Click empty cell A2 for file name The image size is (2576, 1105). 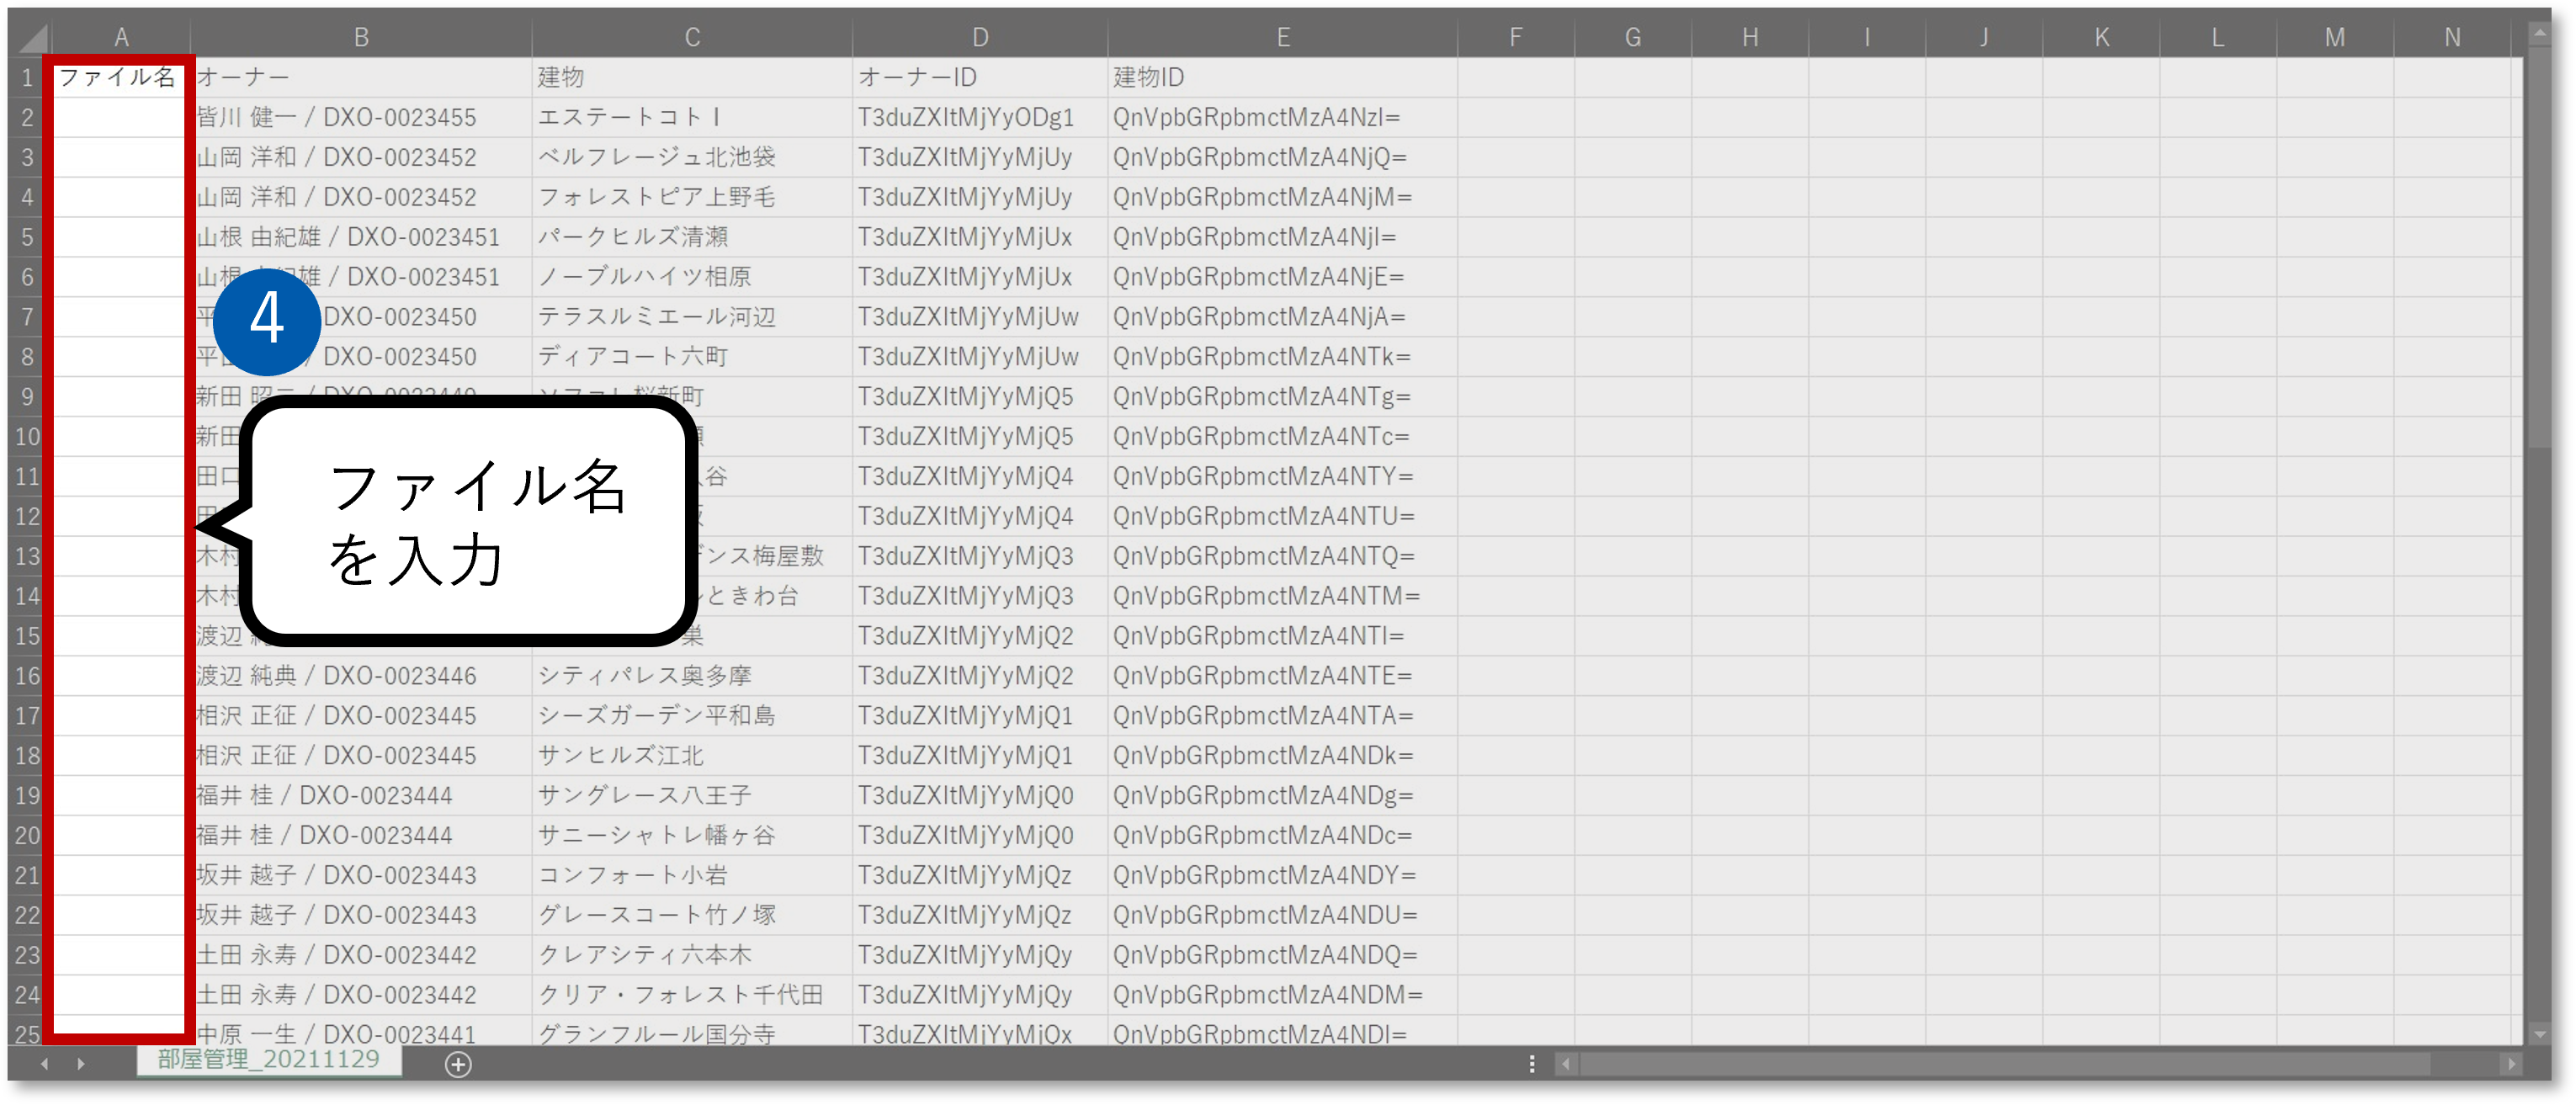tap(118, 117)
